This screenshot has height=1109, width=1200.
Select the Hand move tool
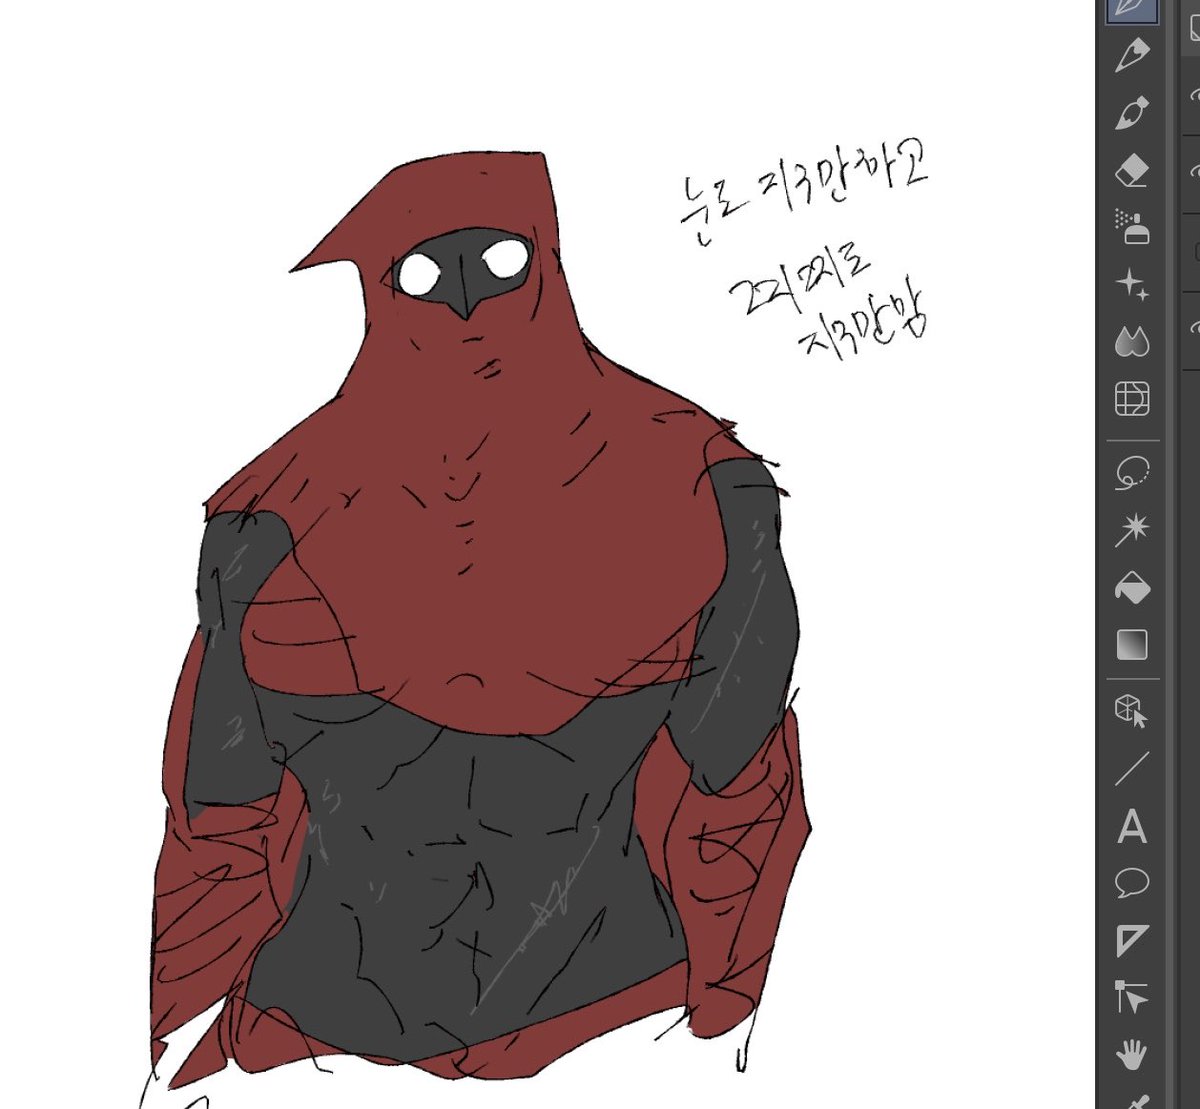pos(1132,1053)
